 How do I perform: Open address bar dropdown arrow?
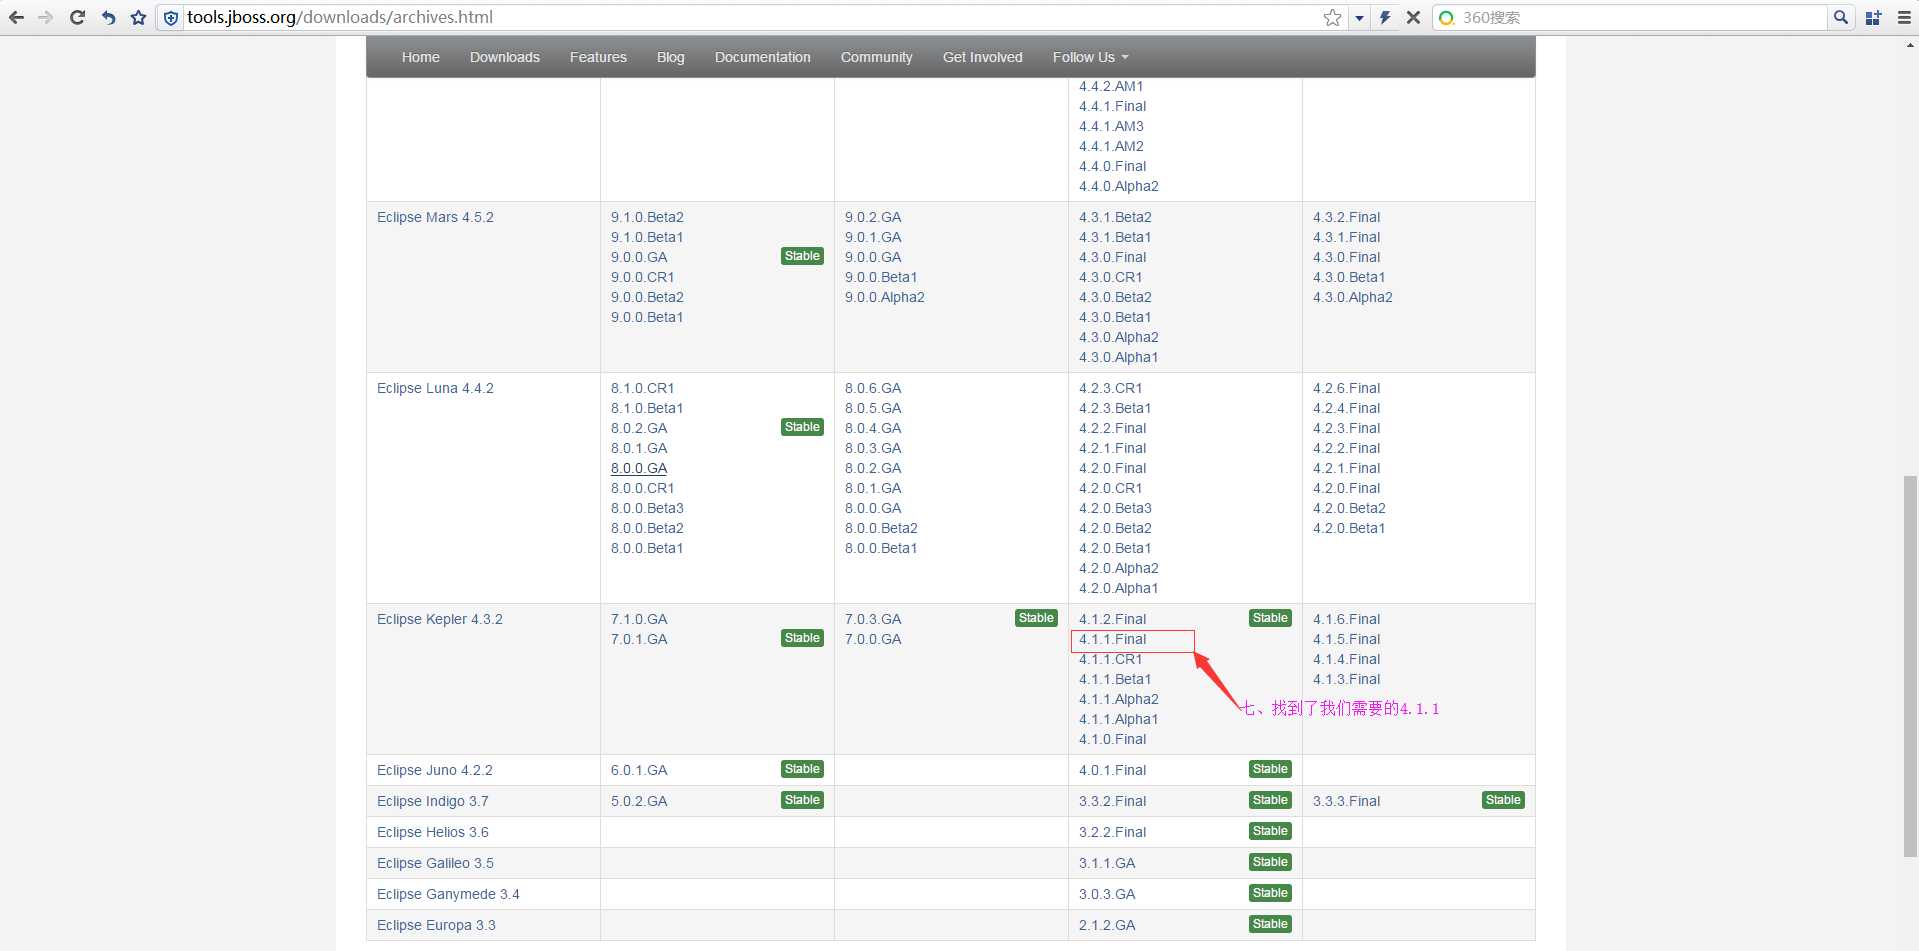[1359, 18]
